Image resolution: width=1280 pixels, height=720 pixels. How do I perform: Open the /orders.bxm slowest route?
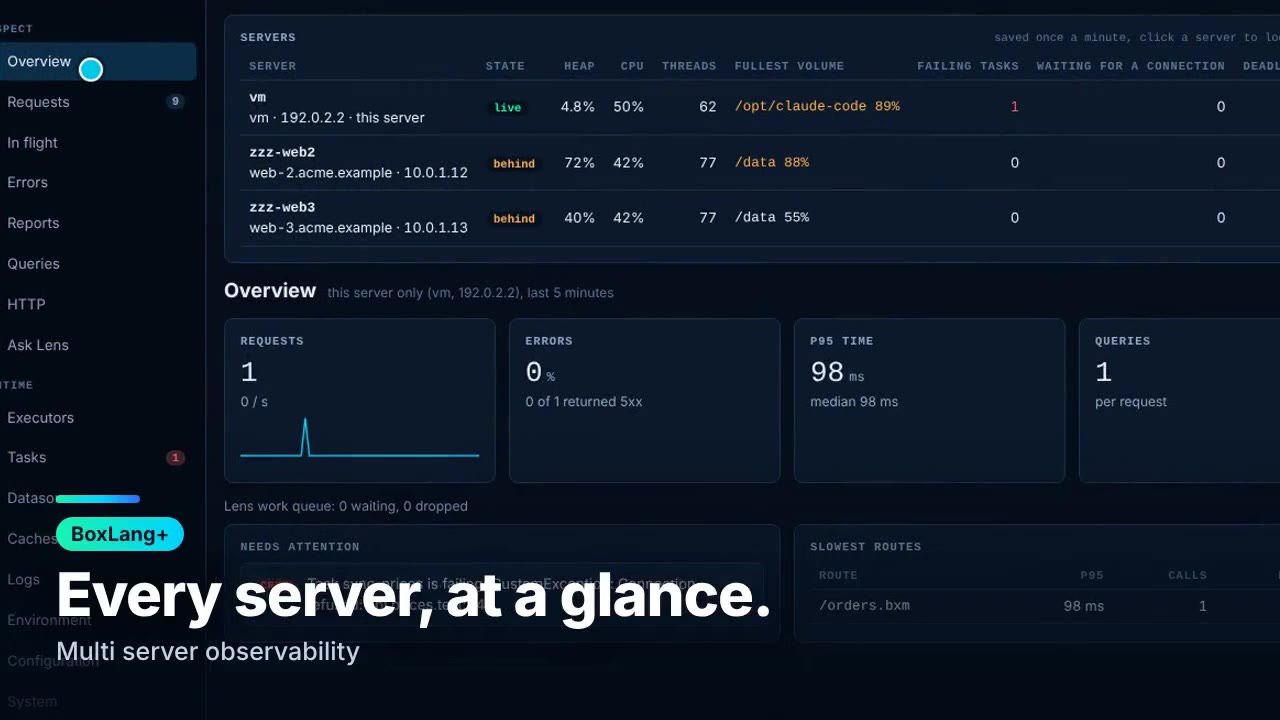(864, 605)
